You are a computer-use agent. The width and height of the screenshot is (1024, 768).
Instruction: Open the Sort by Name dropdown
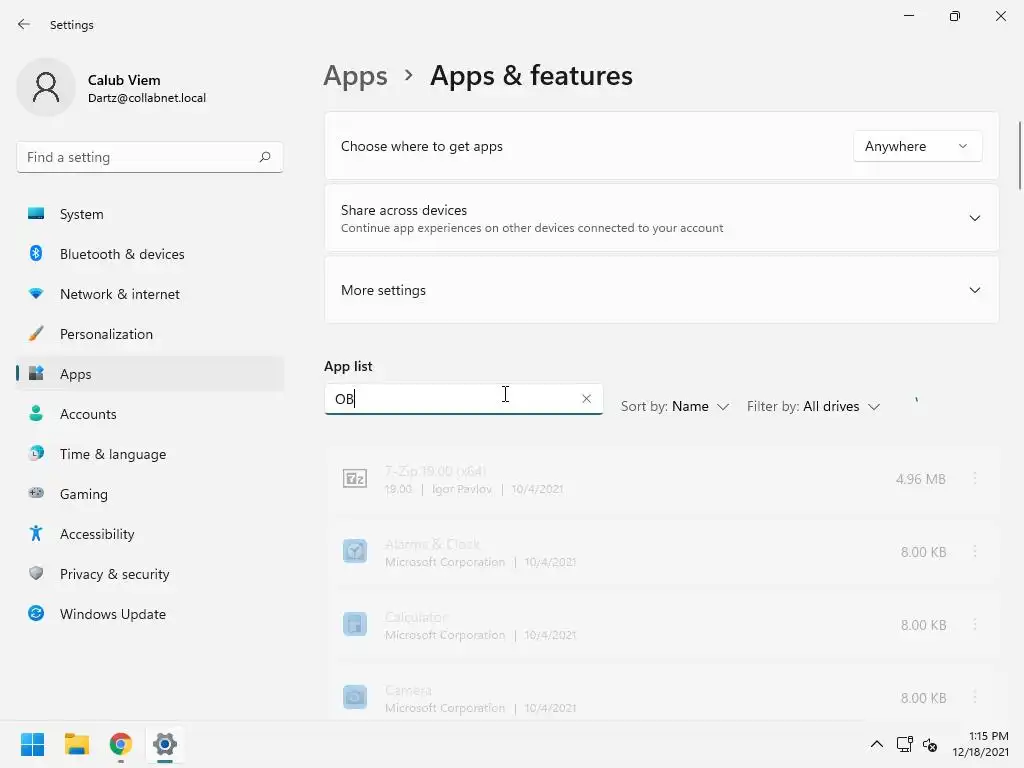[x=675, y=406]
